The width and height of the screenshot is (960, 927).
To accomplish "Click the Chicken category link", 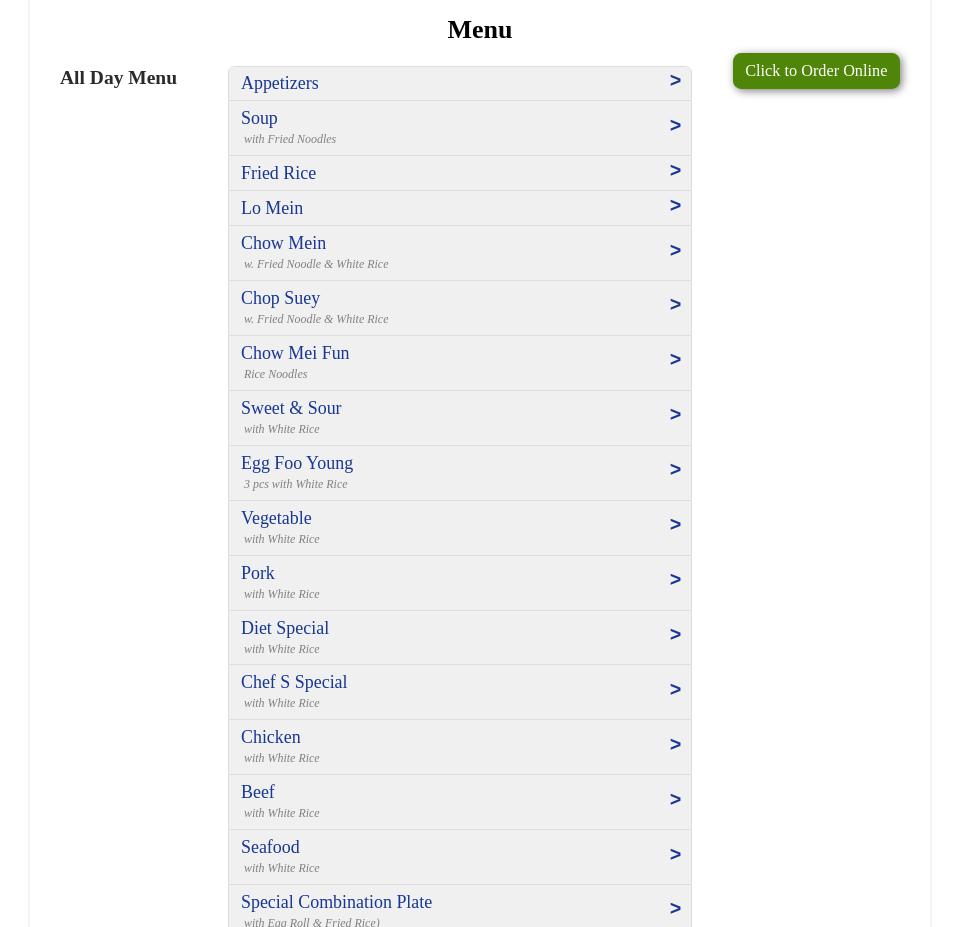I will [x=271, y=737].
